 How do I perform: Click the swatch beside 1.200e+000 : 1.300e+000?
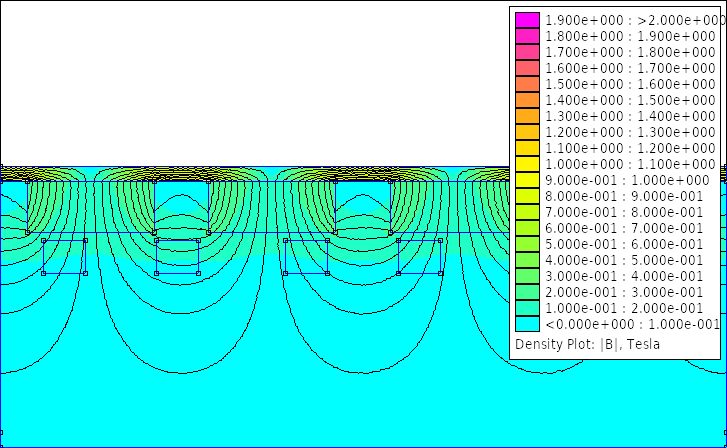click(x=527, y=132)
